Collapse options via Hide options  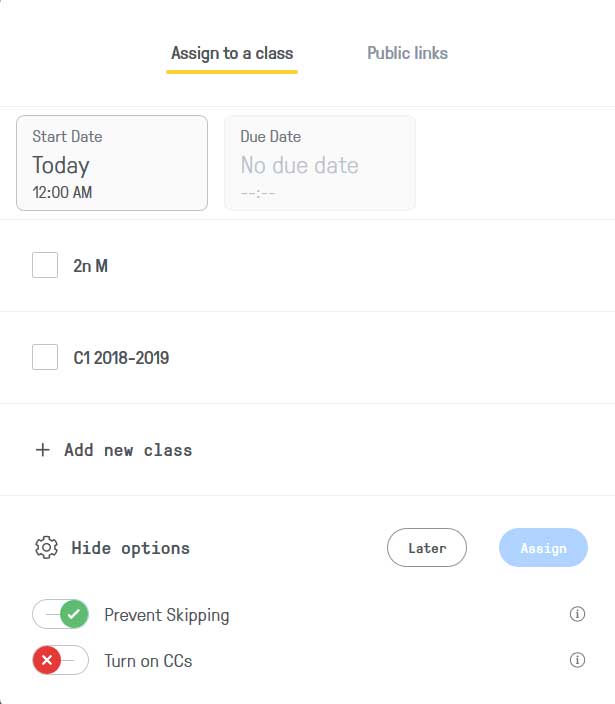pyautogui.click(x=131, y=548)
